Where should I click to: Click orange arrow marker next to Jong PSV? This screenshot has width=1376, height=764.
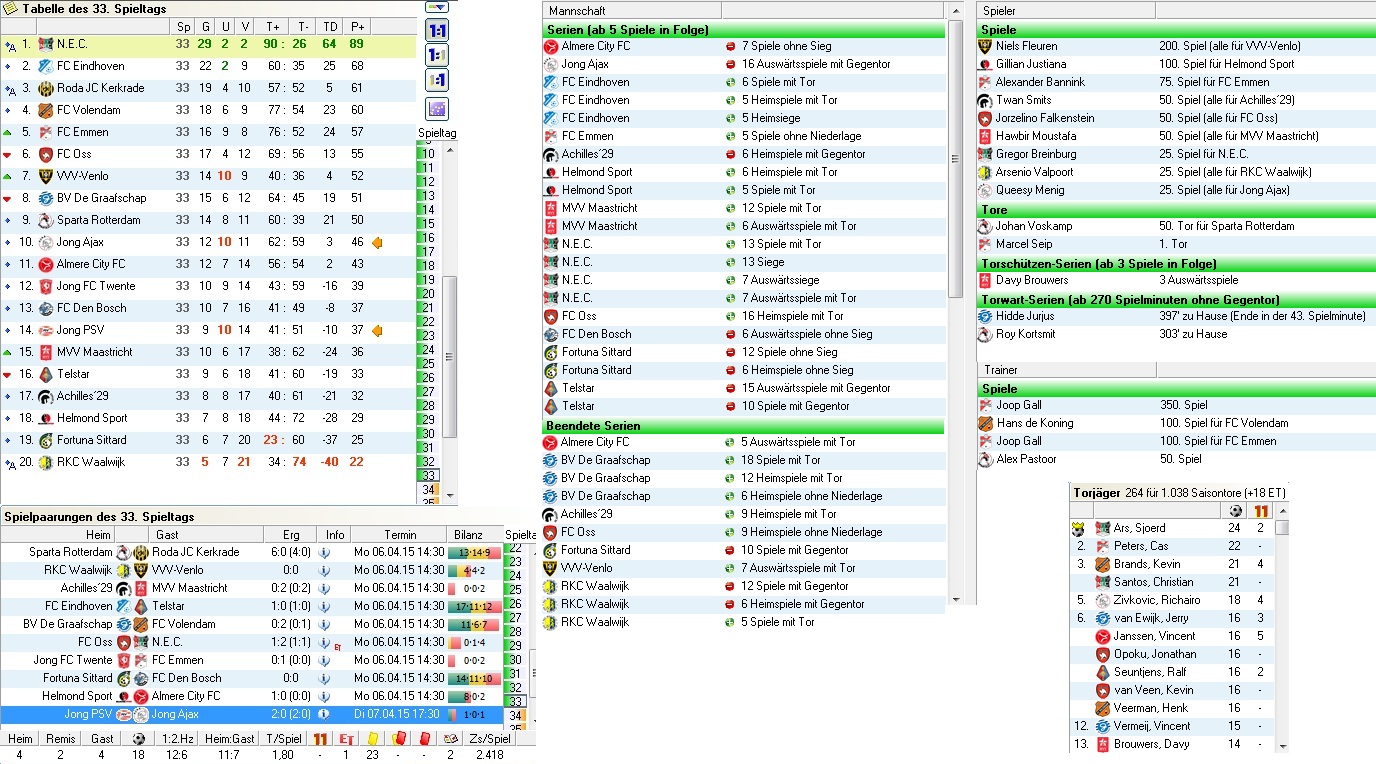coord(377,330)
